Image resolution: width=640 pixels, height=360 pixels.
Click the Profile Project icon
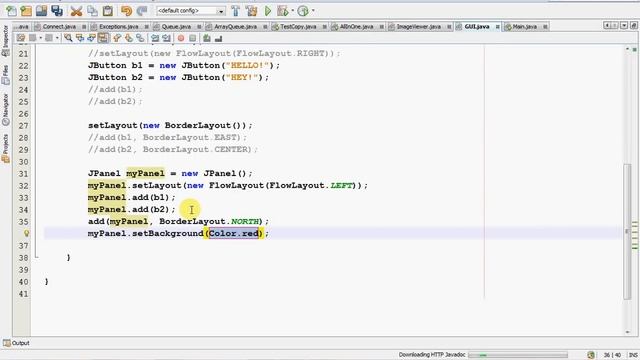point(303,11)
